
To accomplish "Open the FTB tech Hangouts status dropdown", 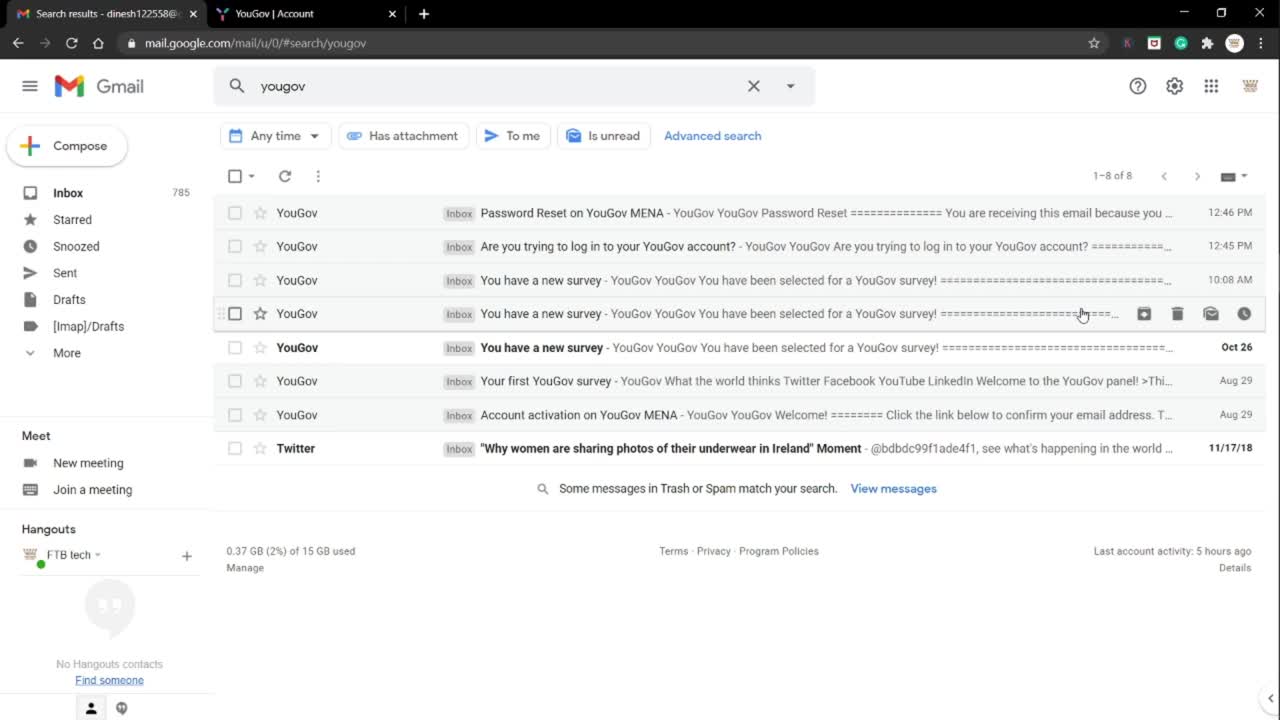I will coord(98,555).
